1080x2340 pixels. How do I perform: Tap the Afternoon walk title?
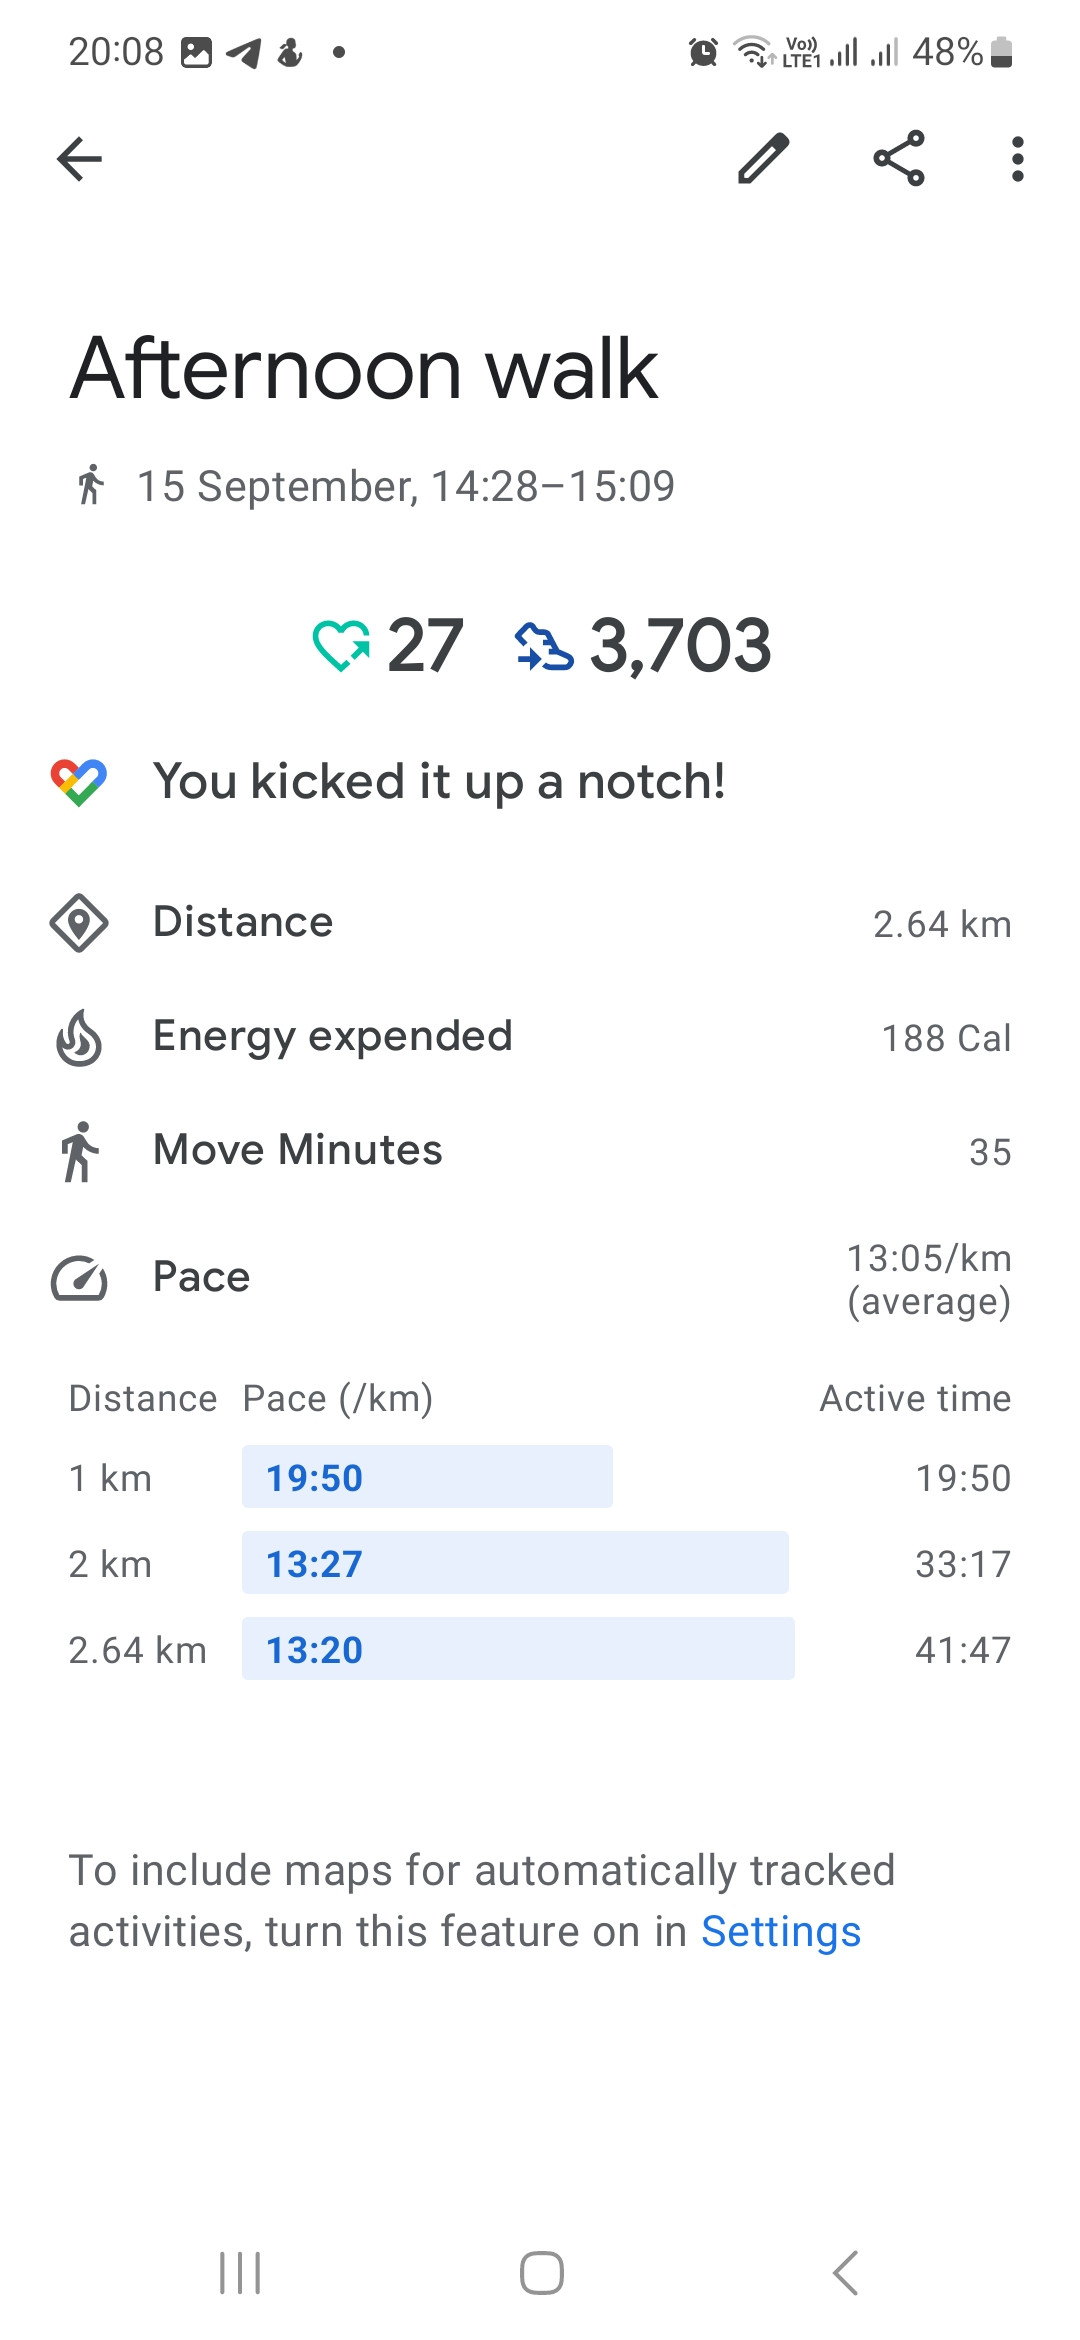point(364,369)
